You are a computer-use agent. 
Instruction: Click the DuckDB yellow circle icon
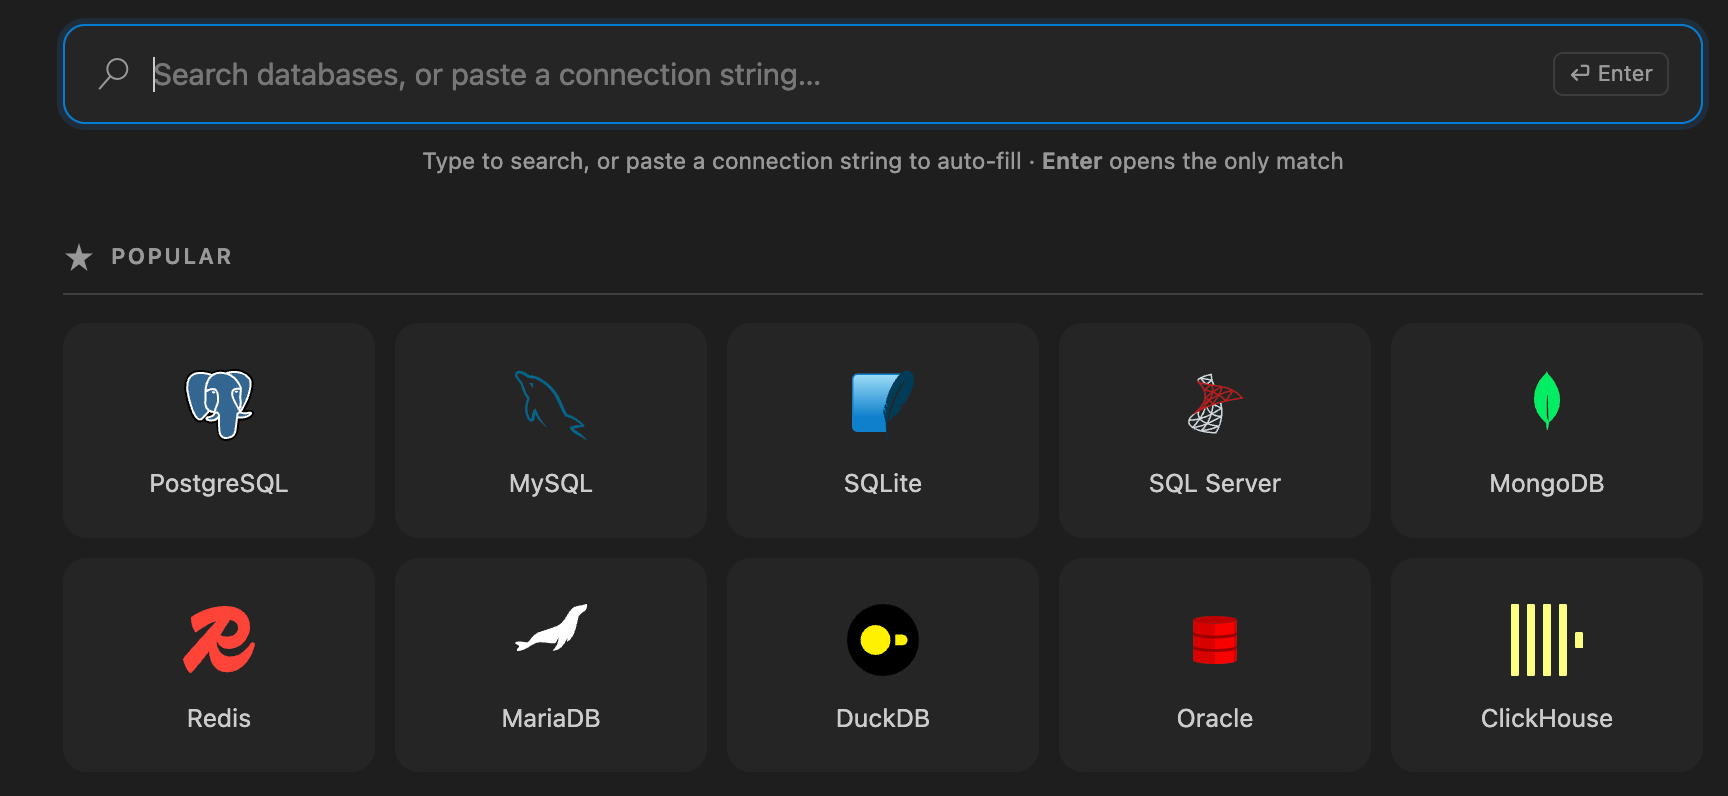[x=883, y=640]
